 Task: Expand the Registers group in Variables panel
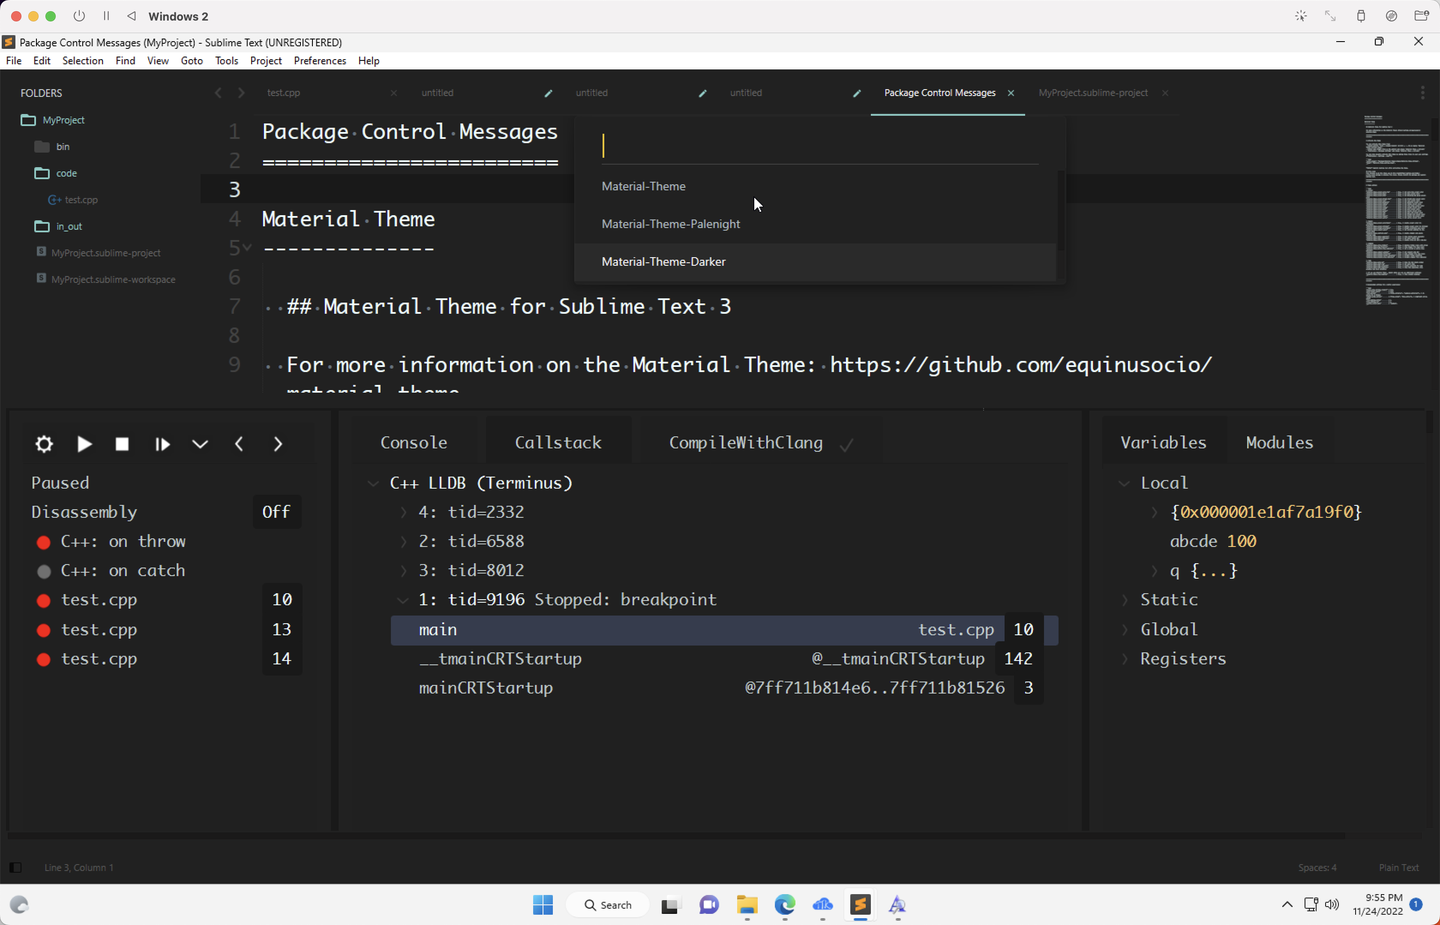[x=1123, y=658]
